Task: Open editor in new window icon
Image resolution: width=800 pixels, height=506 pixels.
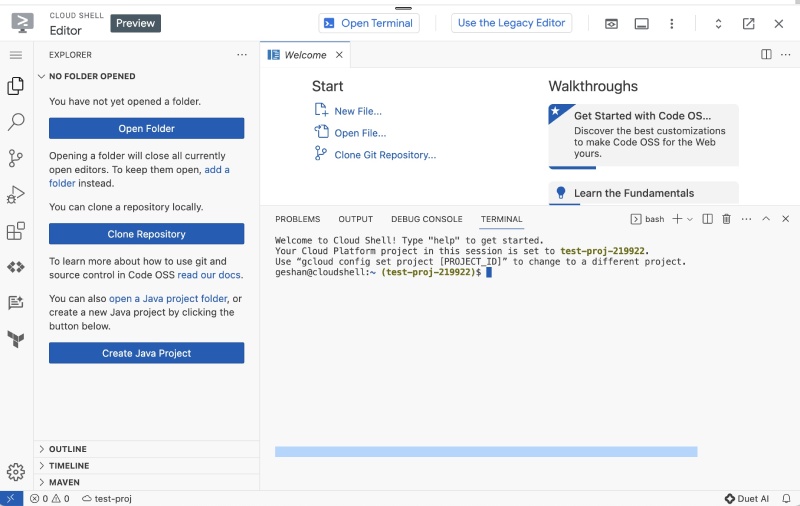Action: (748, 23)
